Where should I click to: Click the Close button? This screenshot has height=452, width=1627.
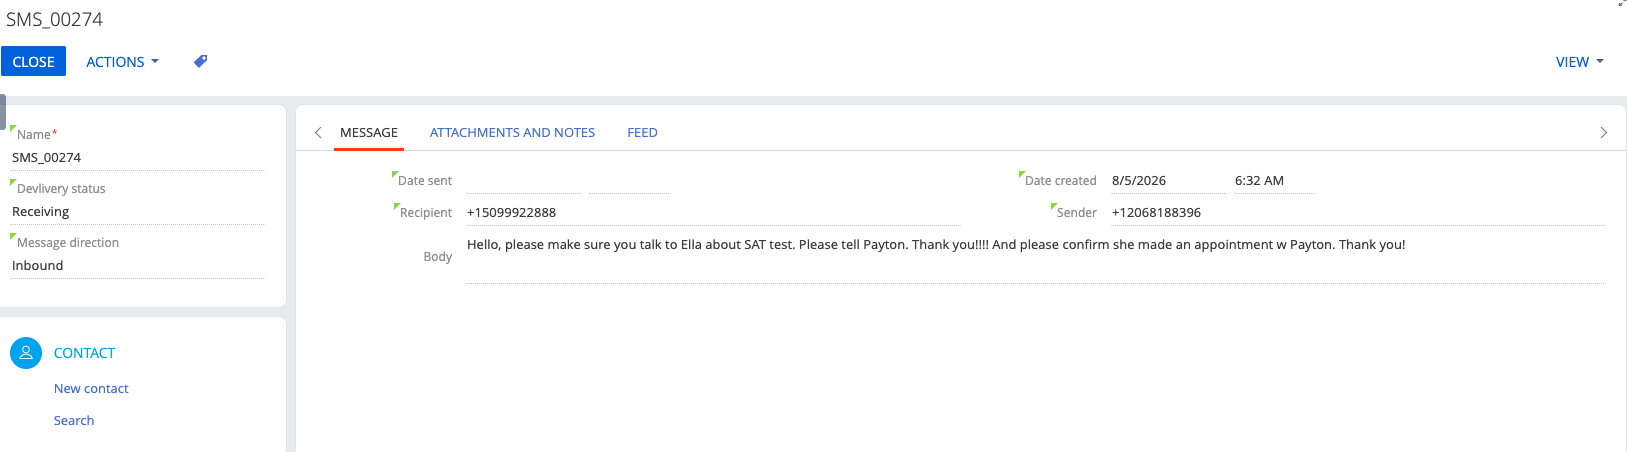[x=33, y=62]
